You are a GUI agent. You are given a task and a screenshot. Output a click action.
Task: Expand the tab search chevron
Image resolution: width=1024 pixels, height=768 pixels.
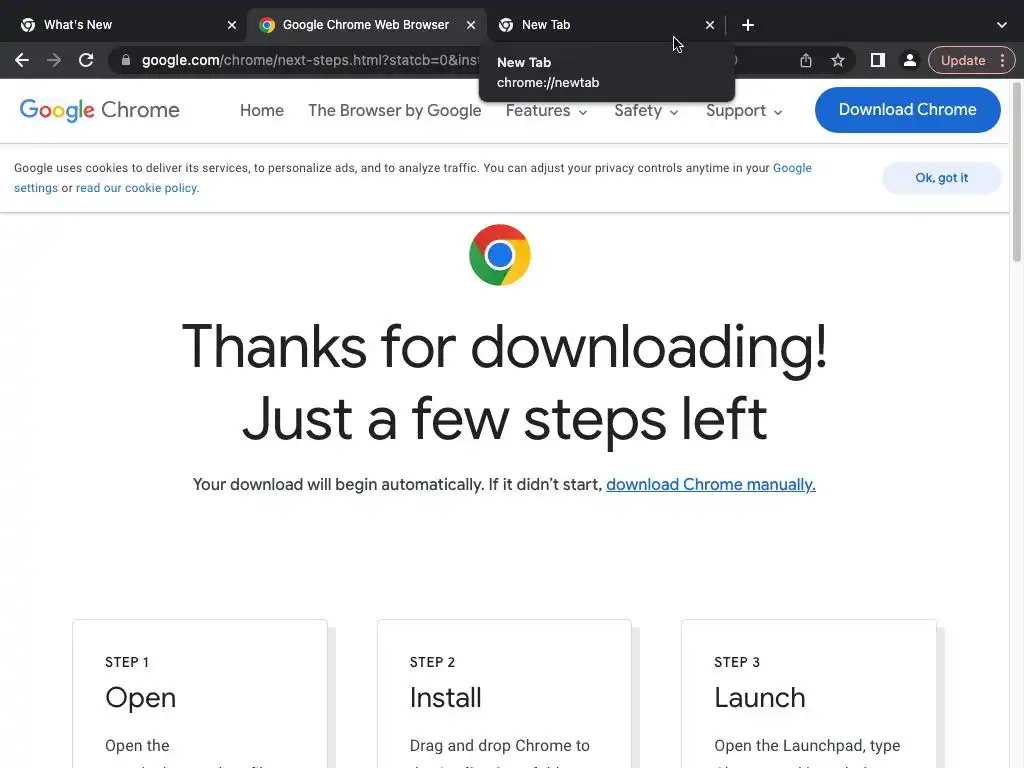tap(1002, 25)
